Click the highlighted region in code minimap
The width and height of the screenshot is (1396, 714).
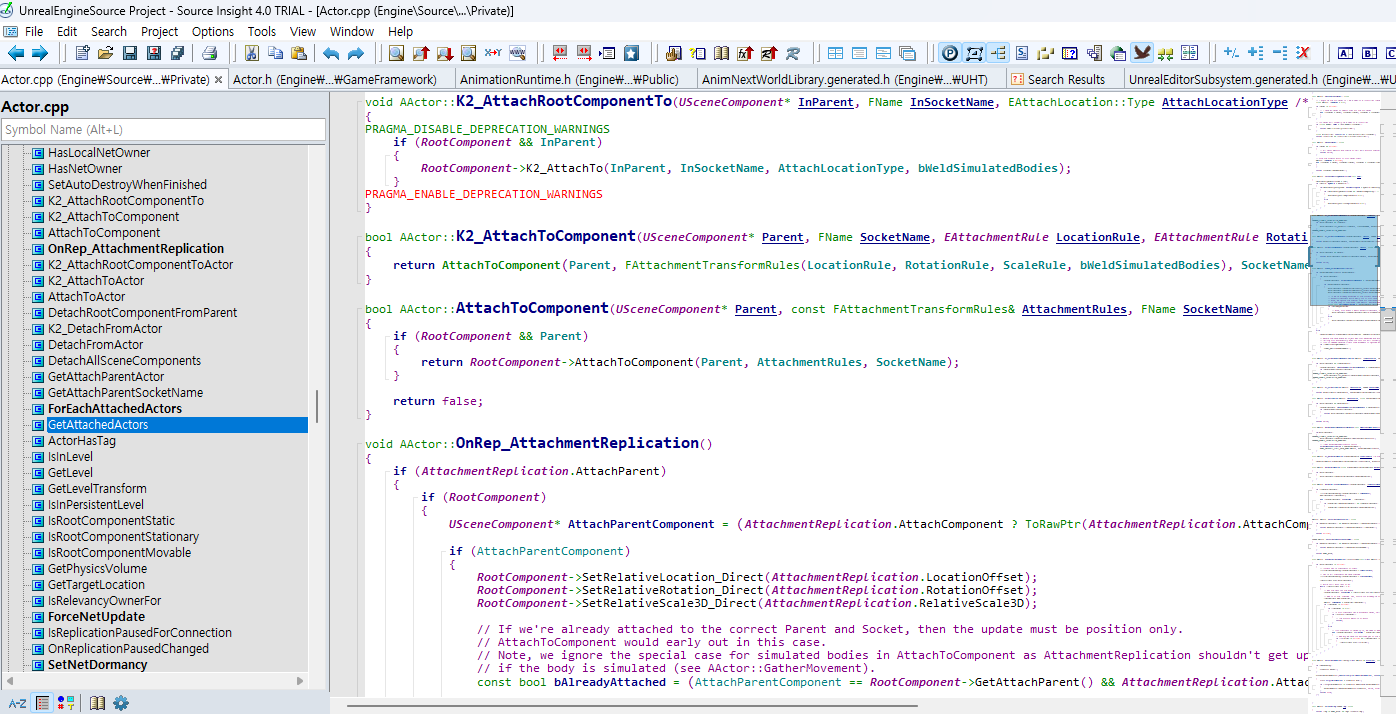point(1345,260)
